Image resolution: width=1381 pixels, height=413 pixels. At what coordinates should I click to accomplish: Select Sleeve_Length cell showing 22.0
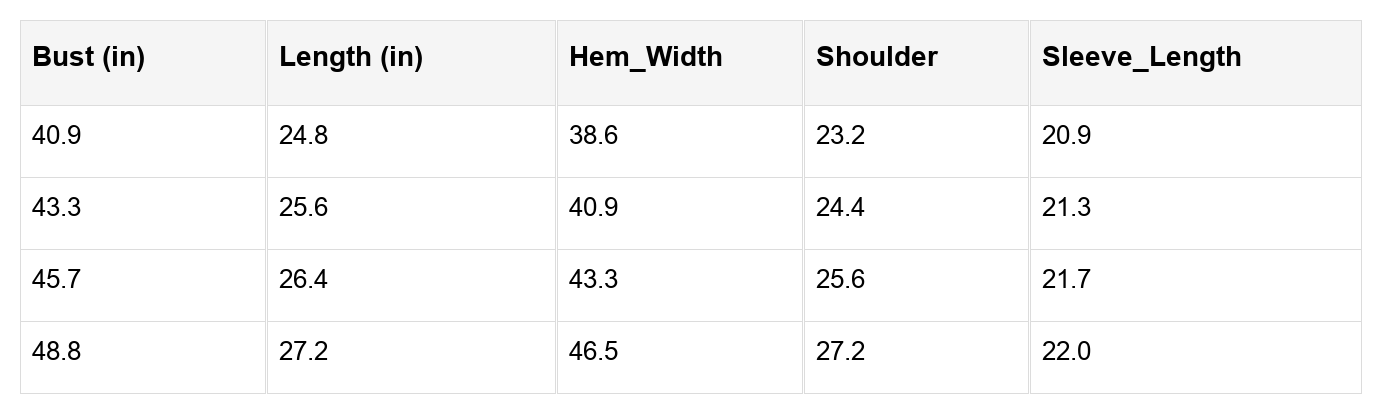pos(1066,352)
